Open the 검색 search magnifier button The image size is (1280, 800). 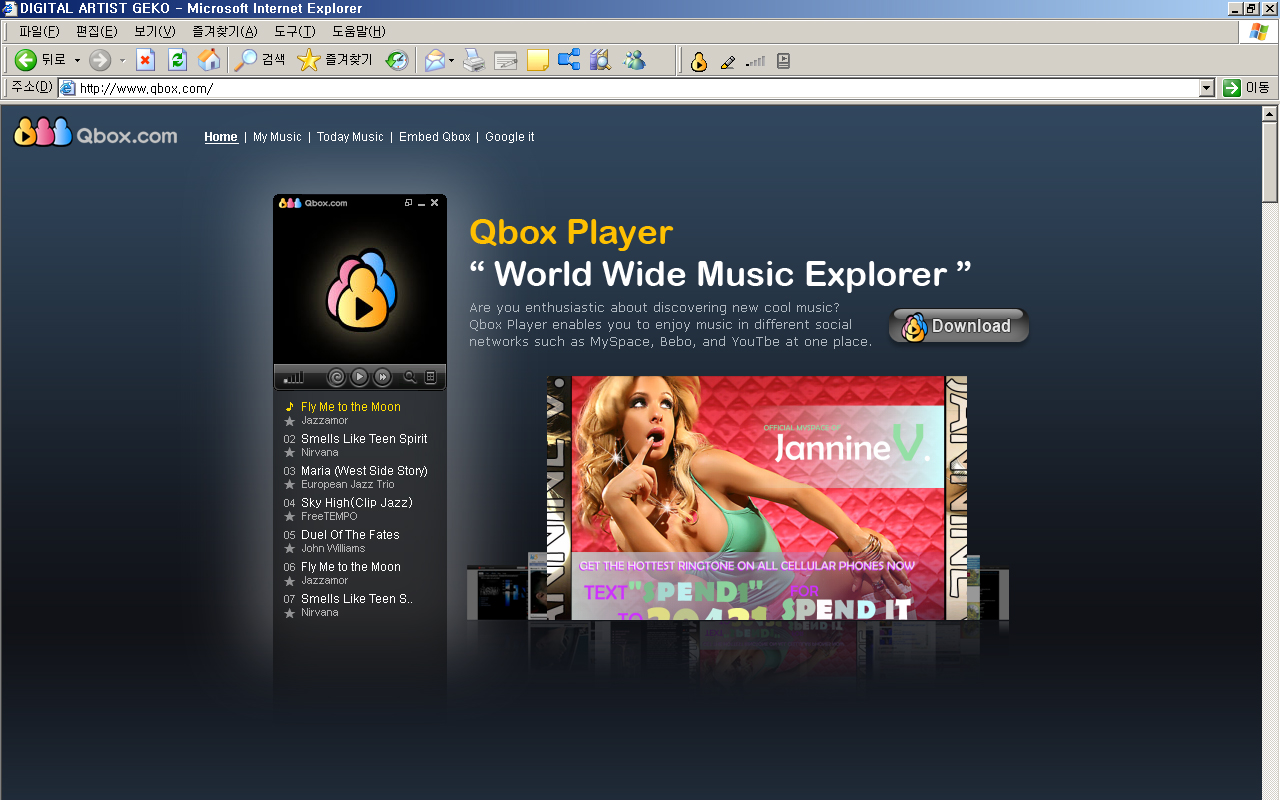[x=259, y=60]
